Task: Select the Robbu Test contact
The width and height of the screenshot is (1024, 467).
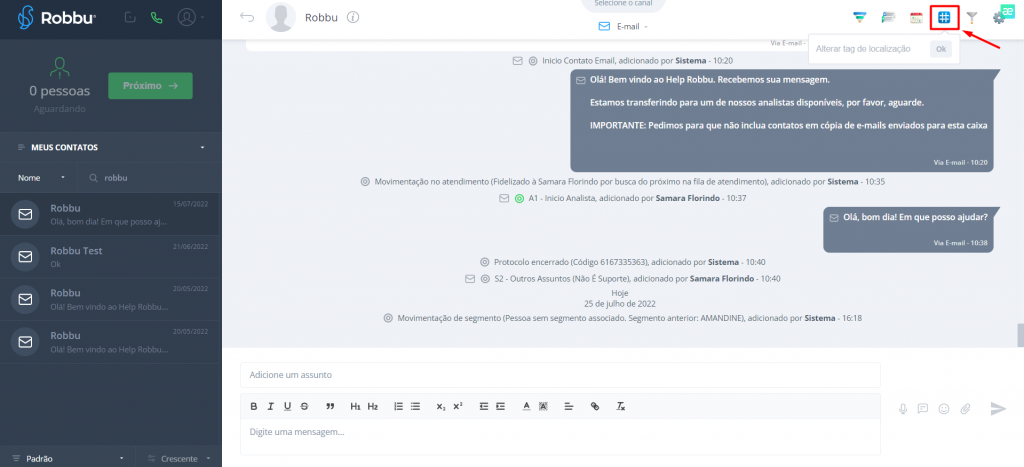Action: pos(110,257)
